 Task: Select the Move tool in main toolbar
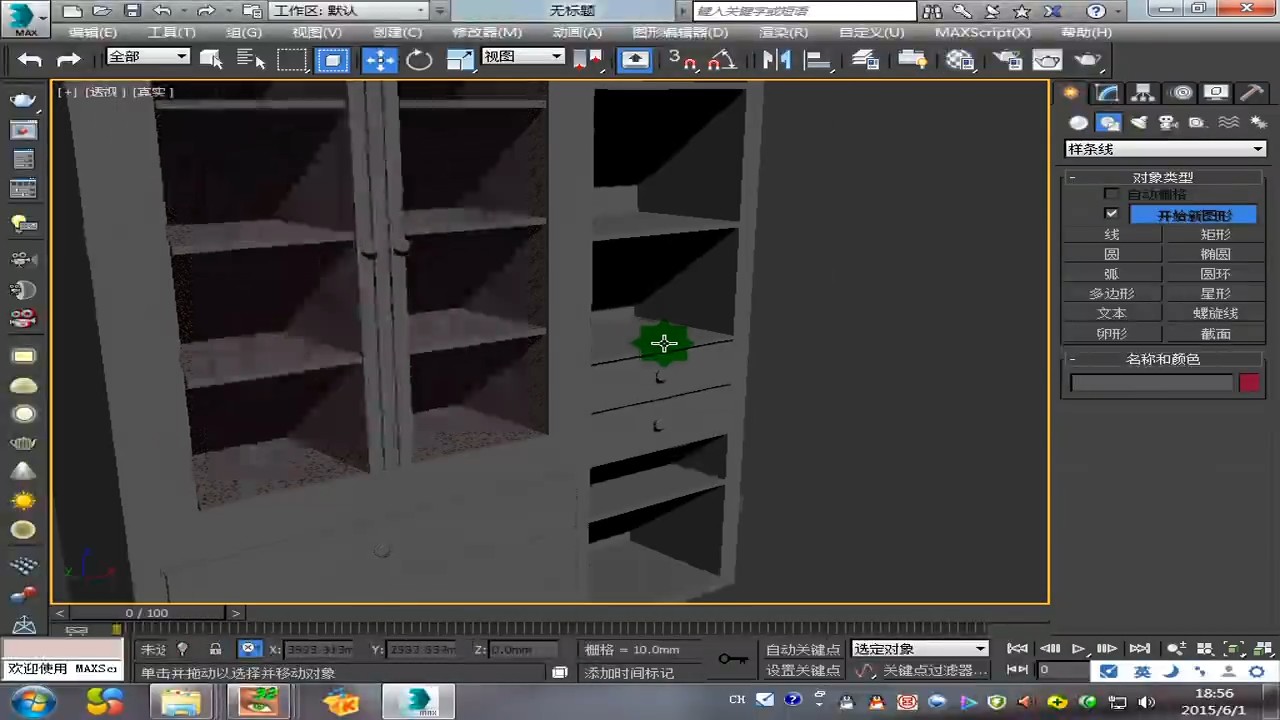(x=380, y=60)
